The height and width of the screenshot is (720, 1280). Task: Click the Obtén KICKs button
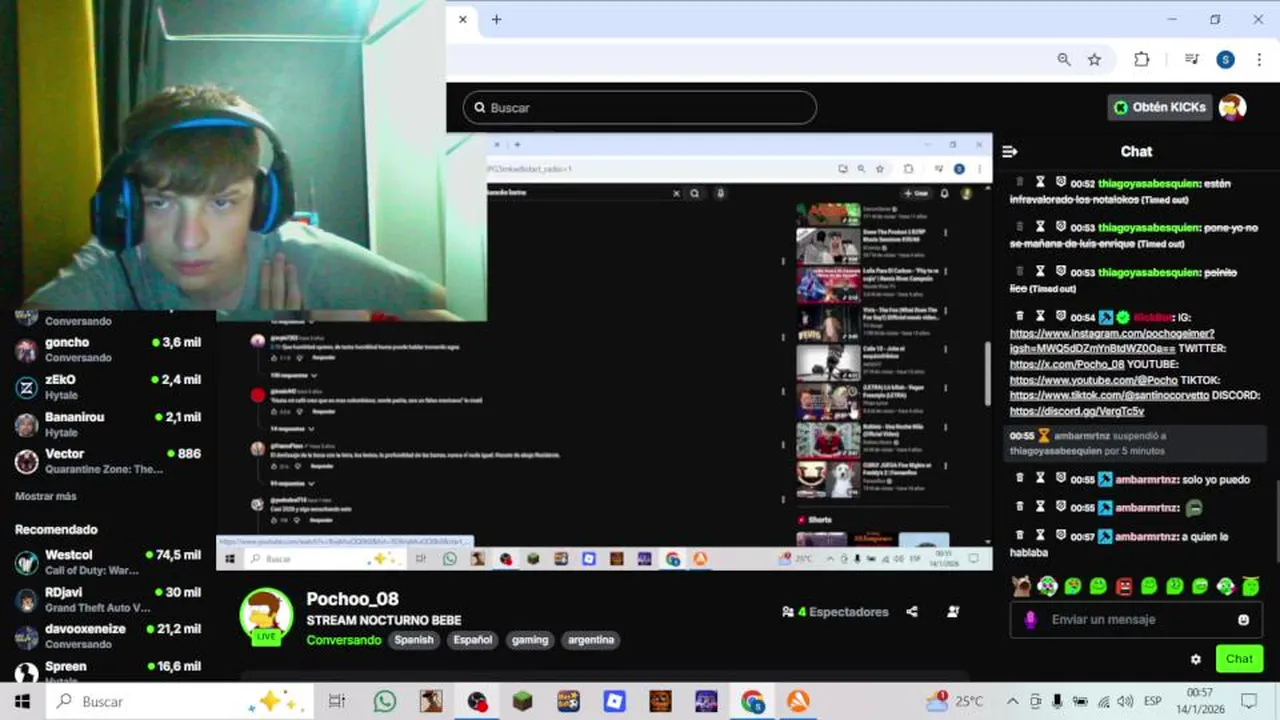coord(1160,107)
